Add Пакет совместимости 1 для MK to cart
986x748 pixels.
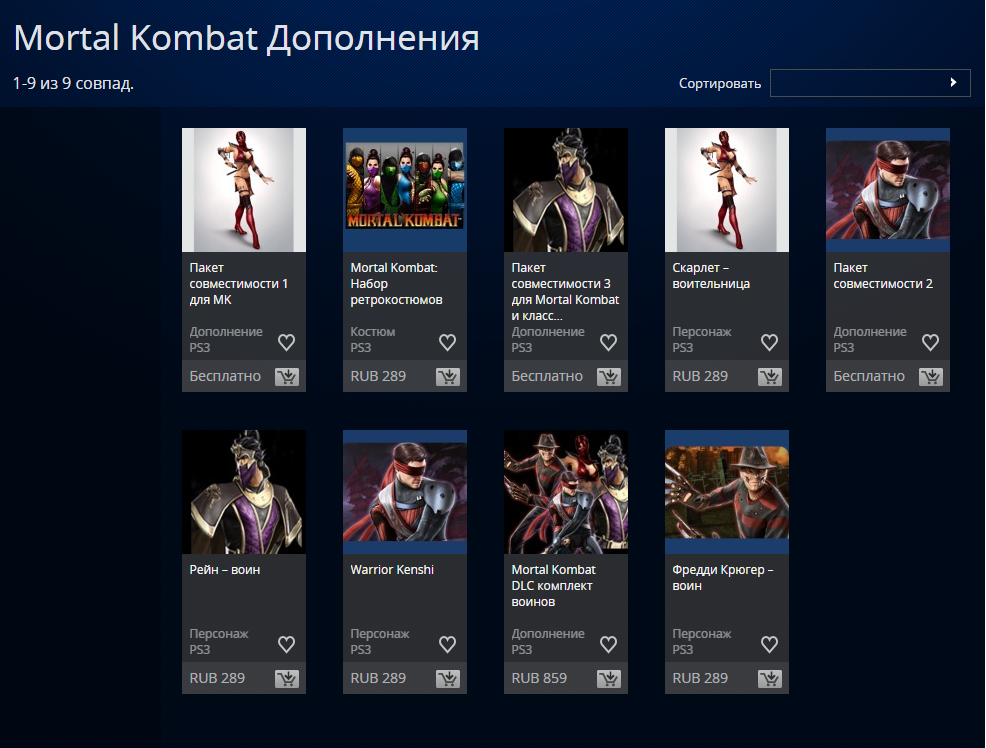(287, 377)
